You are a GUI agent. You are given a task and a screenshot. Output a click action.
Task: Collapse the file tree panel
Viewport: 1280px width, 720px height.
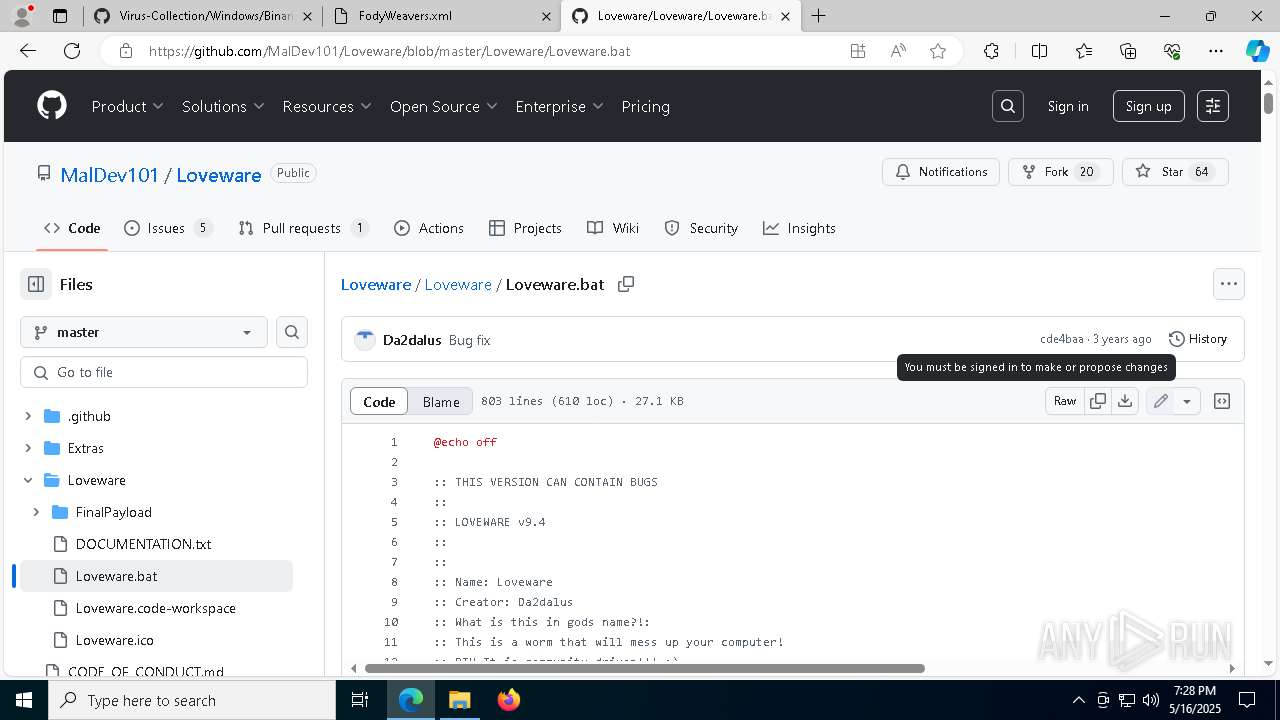pos(36,284)
